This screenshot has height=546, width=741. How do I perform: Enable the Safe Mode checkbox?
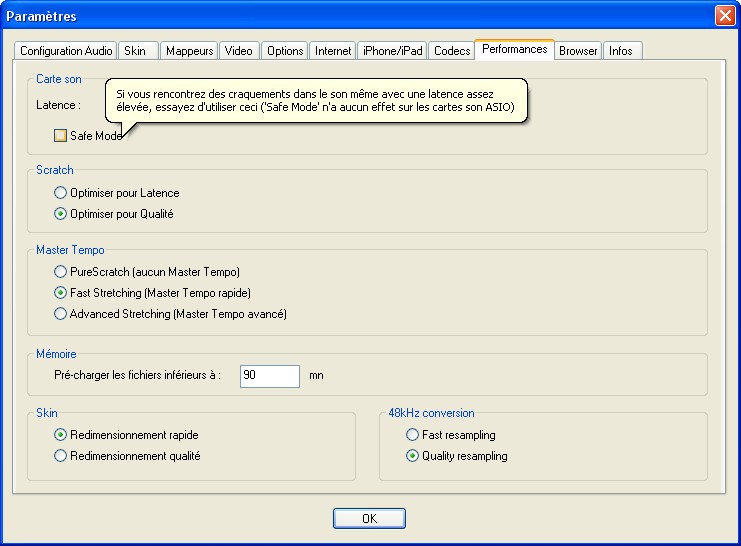[x=60, y=136]
